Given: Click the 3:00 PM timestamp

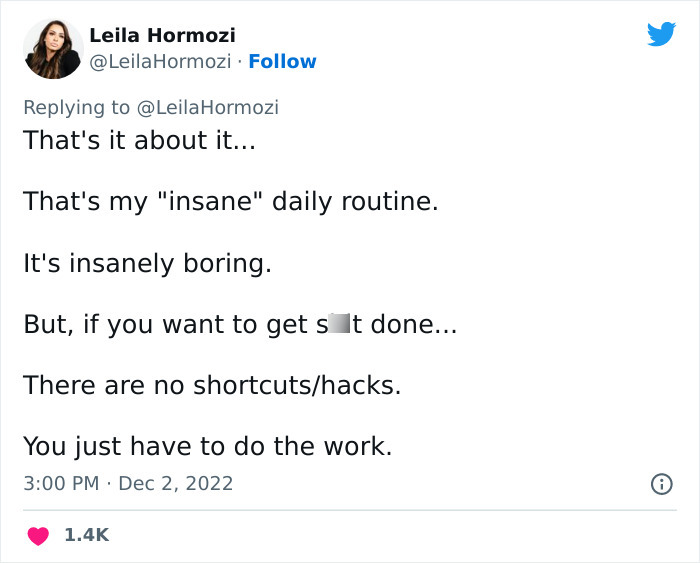Looking at the screenshot, I should coord(60,484).
